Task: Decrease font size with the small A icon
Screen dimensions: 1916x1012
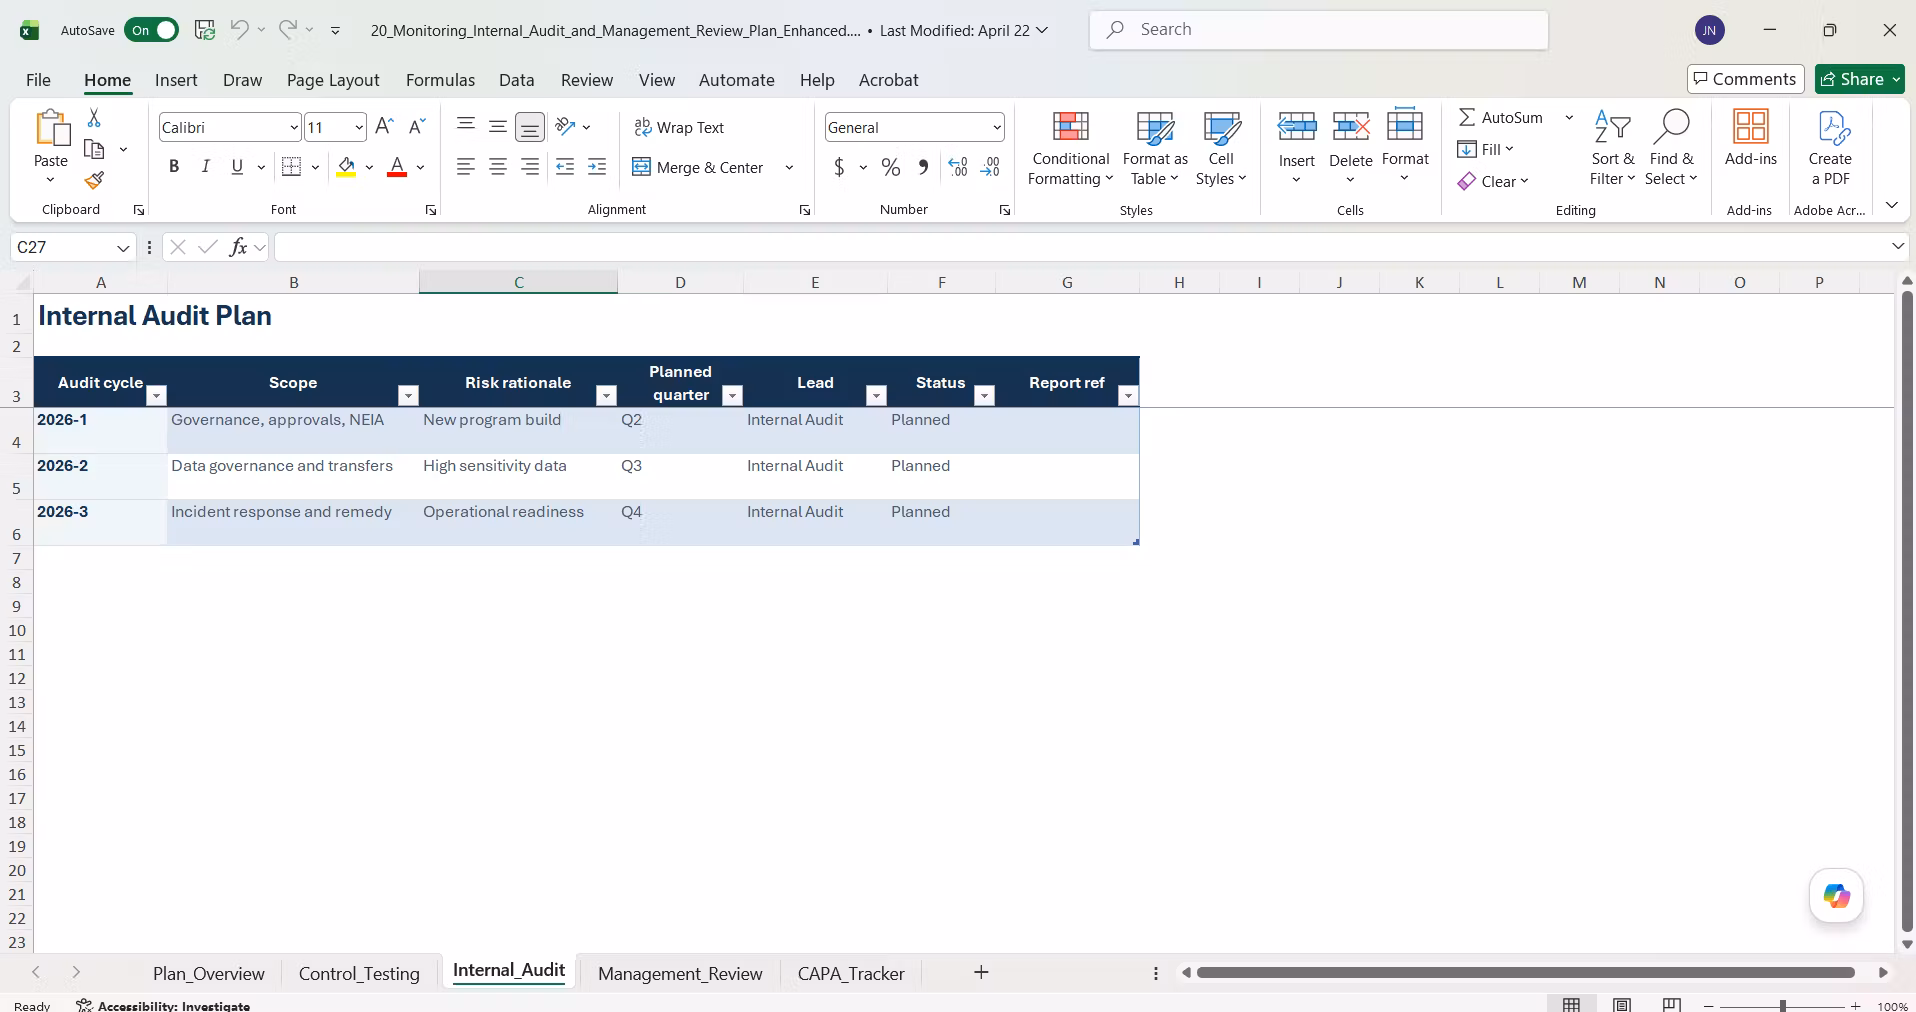Action: click(418, 126)
